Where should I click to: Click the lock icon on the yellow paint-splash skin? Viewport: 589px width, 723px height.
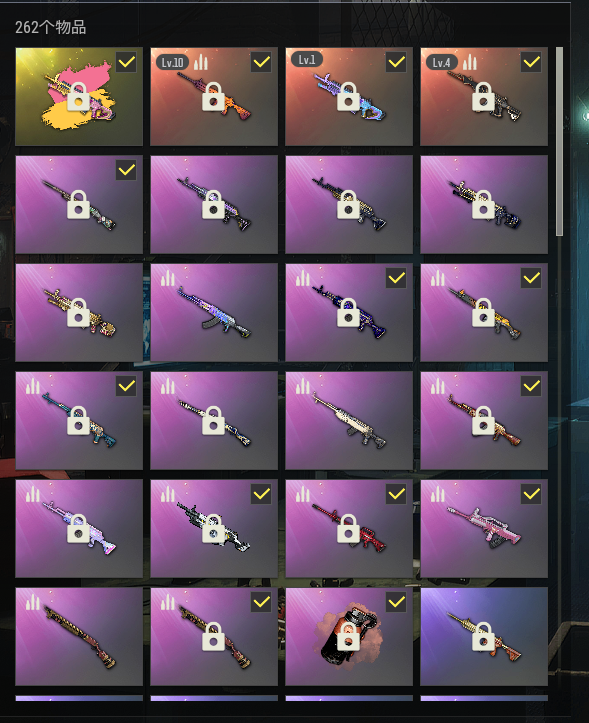point(78,97)
